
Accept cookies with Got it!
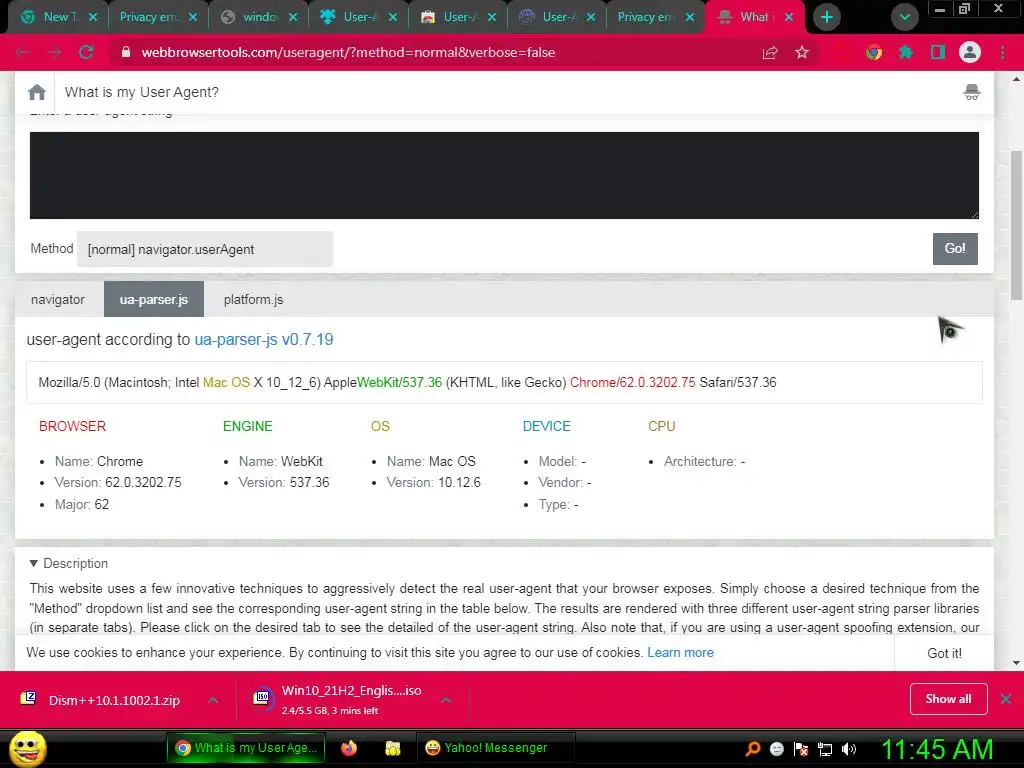[944, 653]
